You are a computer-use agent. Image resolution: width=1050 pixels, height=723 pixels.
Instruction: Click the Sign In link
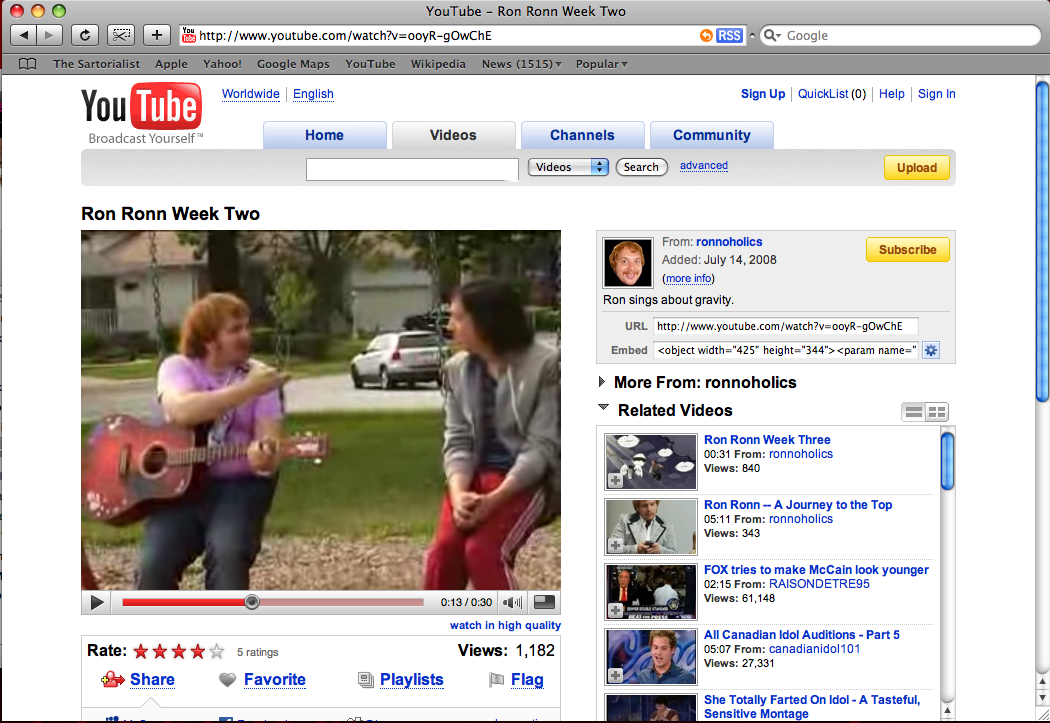(x=936, y=94)
